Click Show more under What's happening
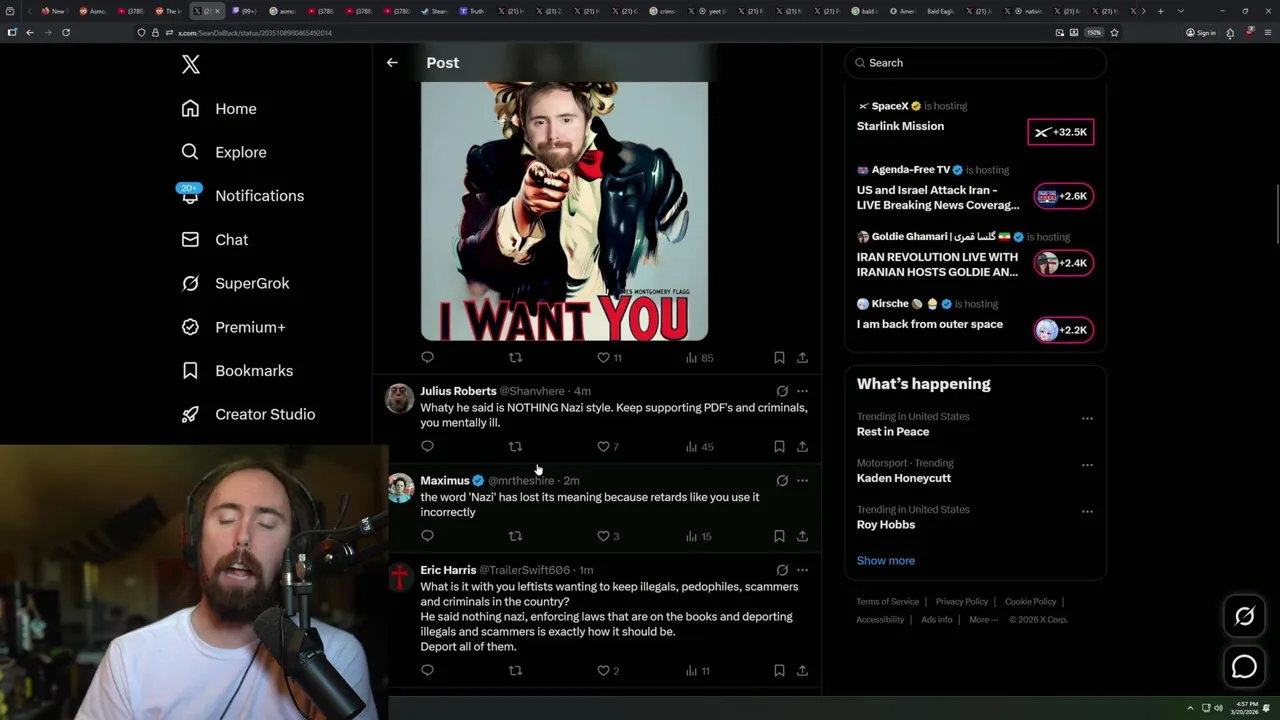The width and height of the screenshot is (1280, 720). (x=886, y=561)
